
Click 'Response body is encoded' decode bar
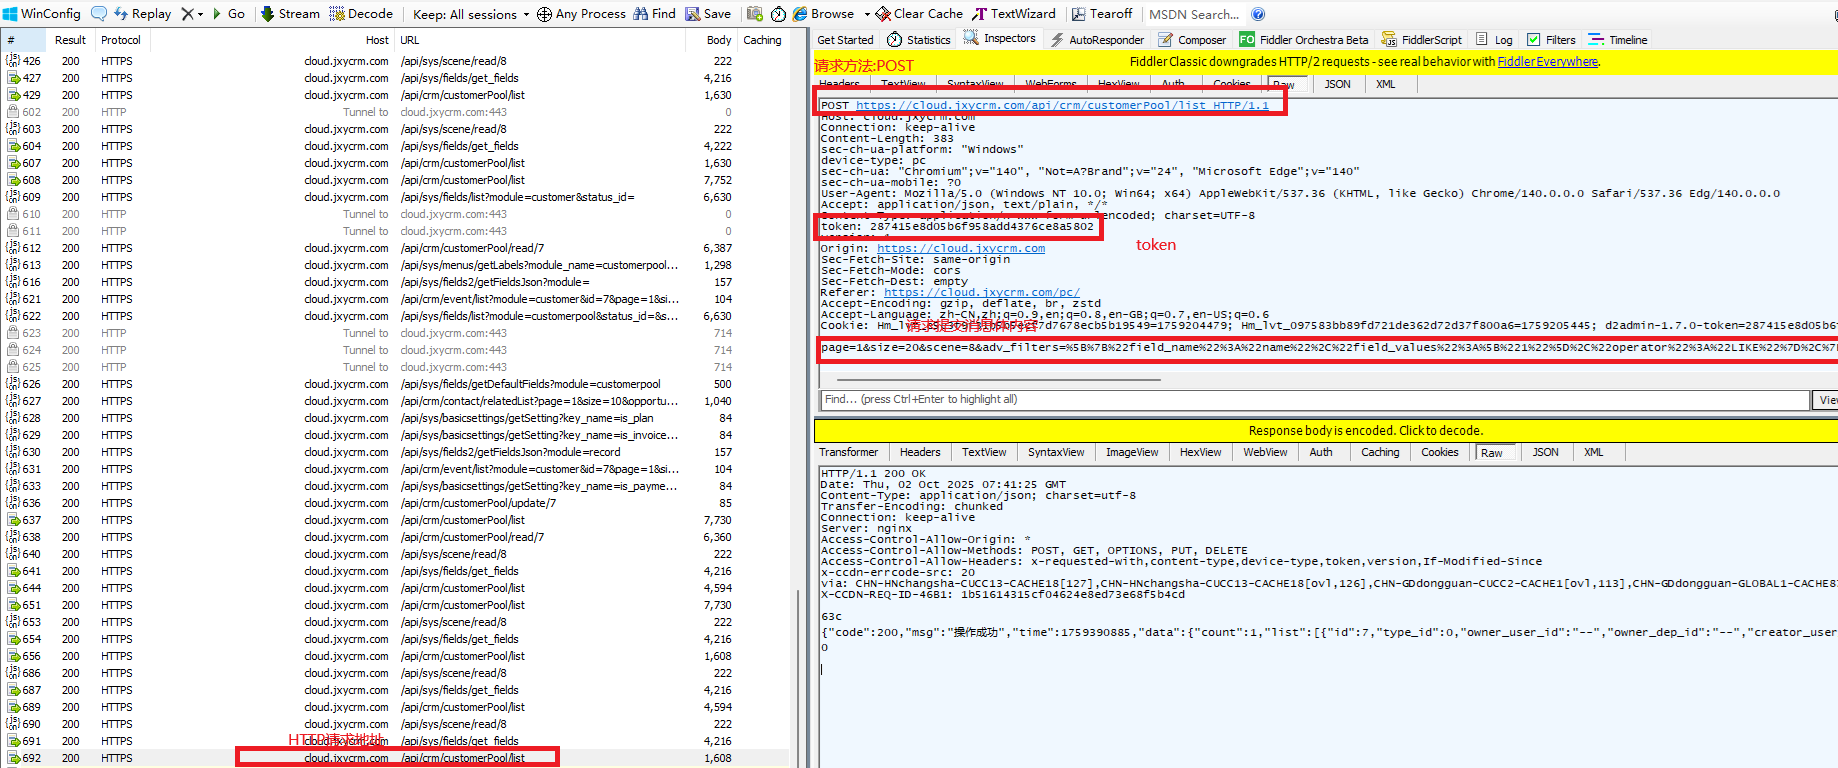[x=1326, y=430]
